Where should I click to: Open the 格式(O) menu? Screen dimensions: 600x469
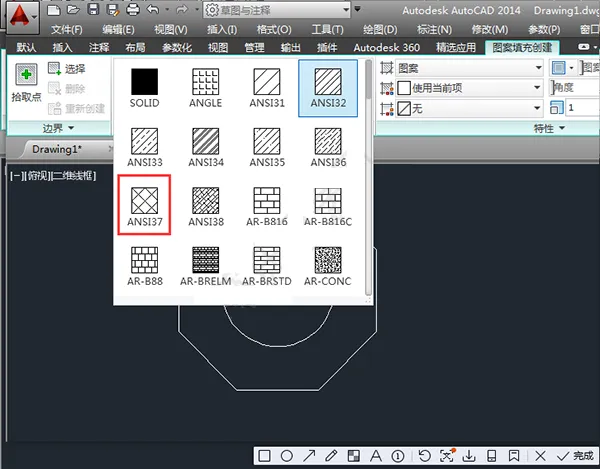pyautogui.click(x=274, y=29)
